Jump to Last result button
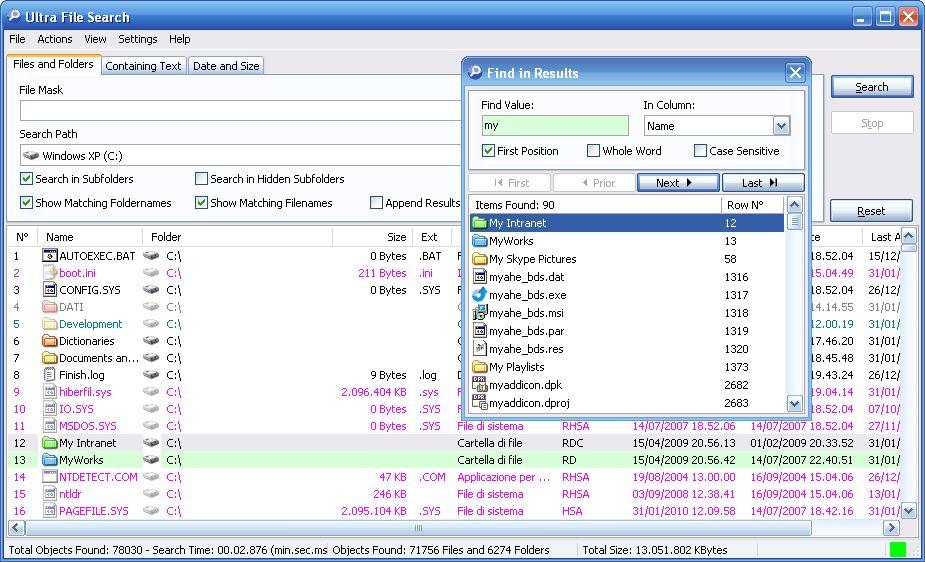 coord(763,183)
